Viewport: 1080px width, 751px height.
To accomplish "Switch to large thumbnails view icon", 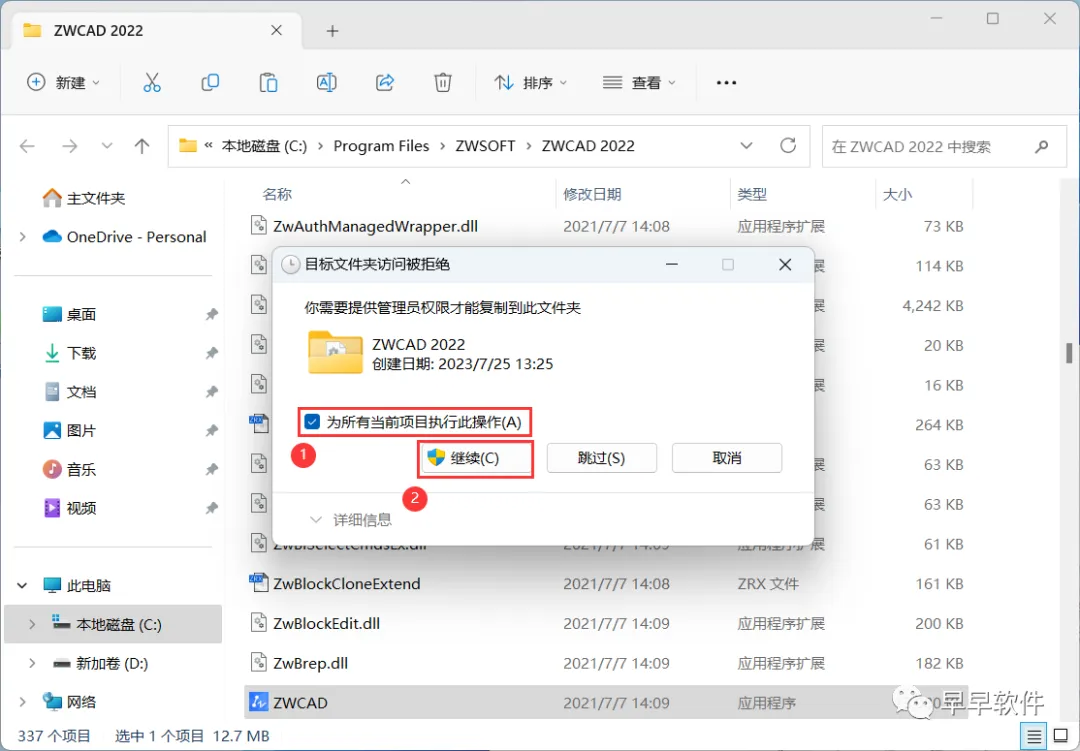I will click(x=1061, y=737).
